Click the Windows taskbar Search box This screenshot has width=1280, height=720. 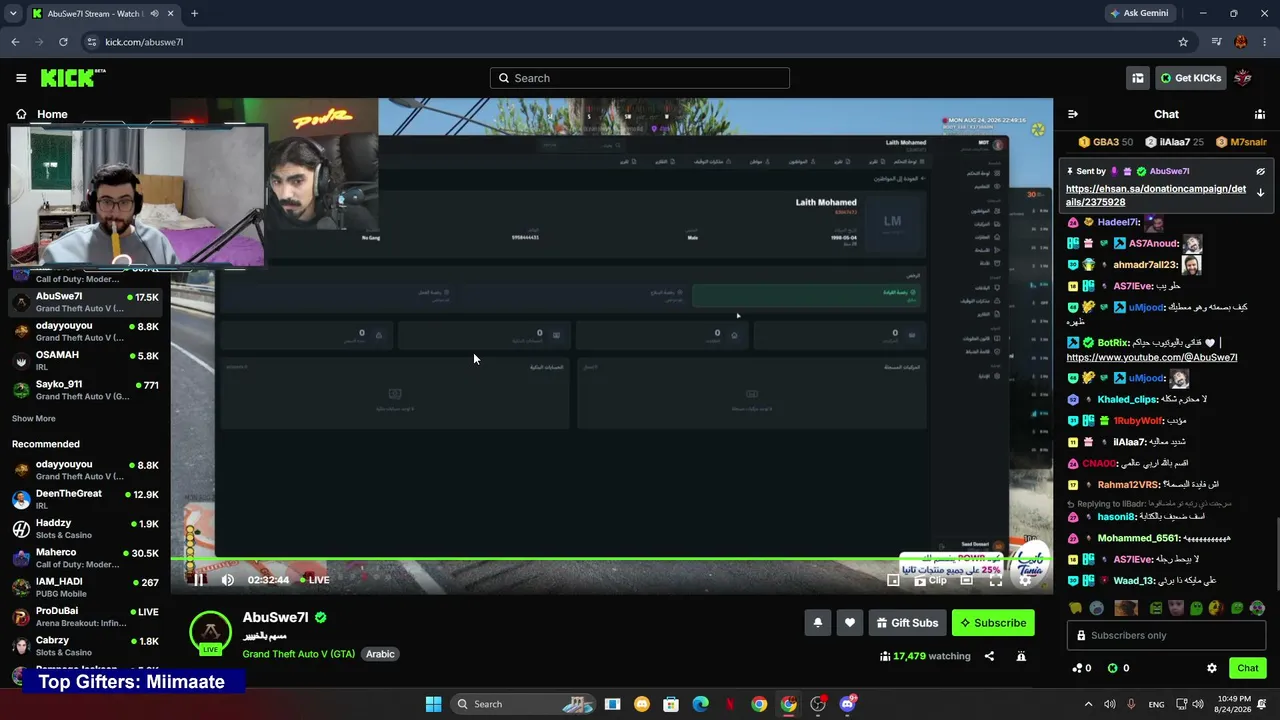coord(524,704)
